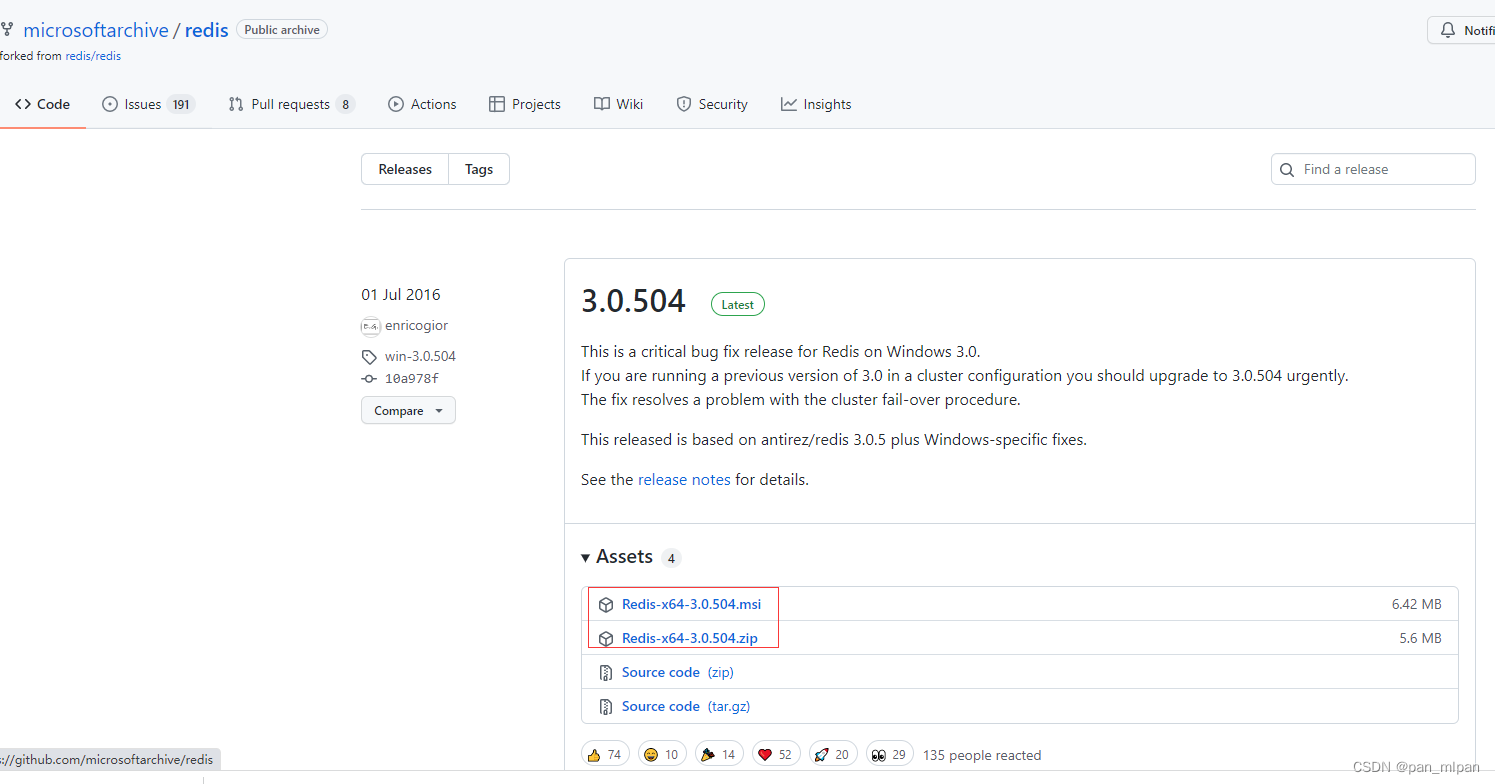Download Redis-x64-3.0.504.msi installer
1495x784 pixels.
[691, 604]
